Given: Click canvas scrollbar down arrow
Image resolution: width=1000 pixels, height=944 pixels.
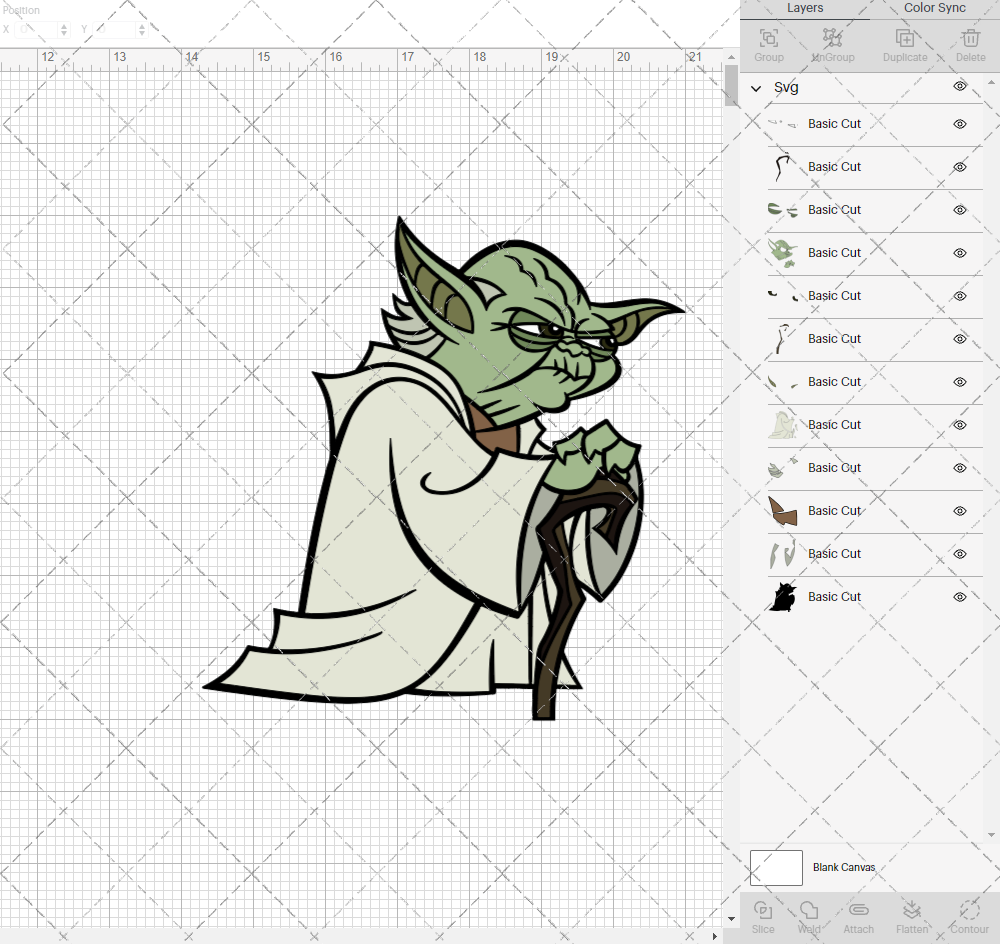Looking at the screenshot, I should click(732, 919).
